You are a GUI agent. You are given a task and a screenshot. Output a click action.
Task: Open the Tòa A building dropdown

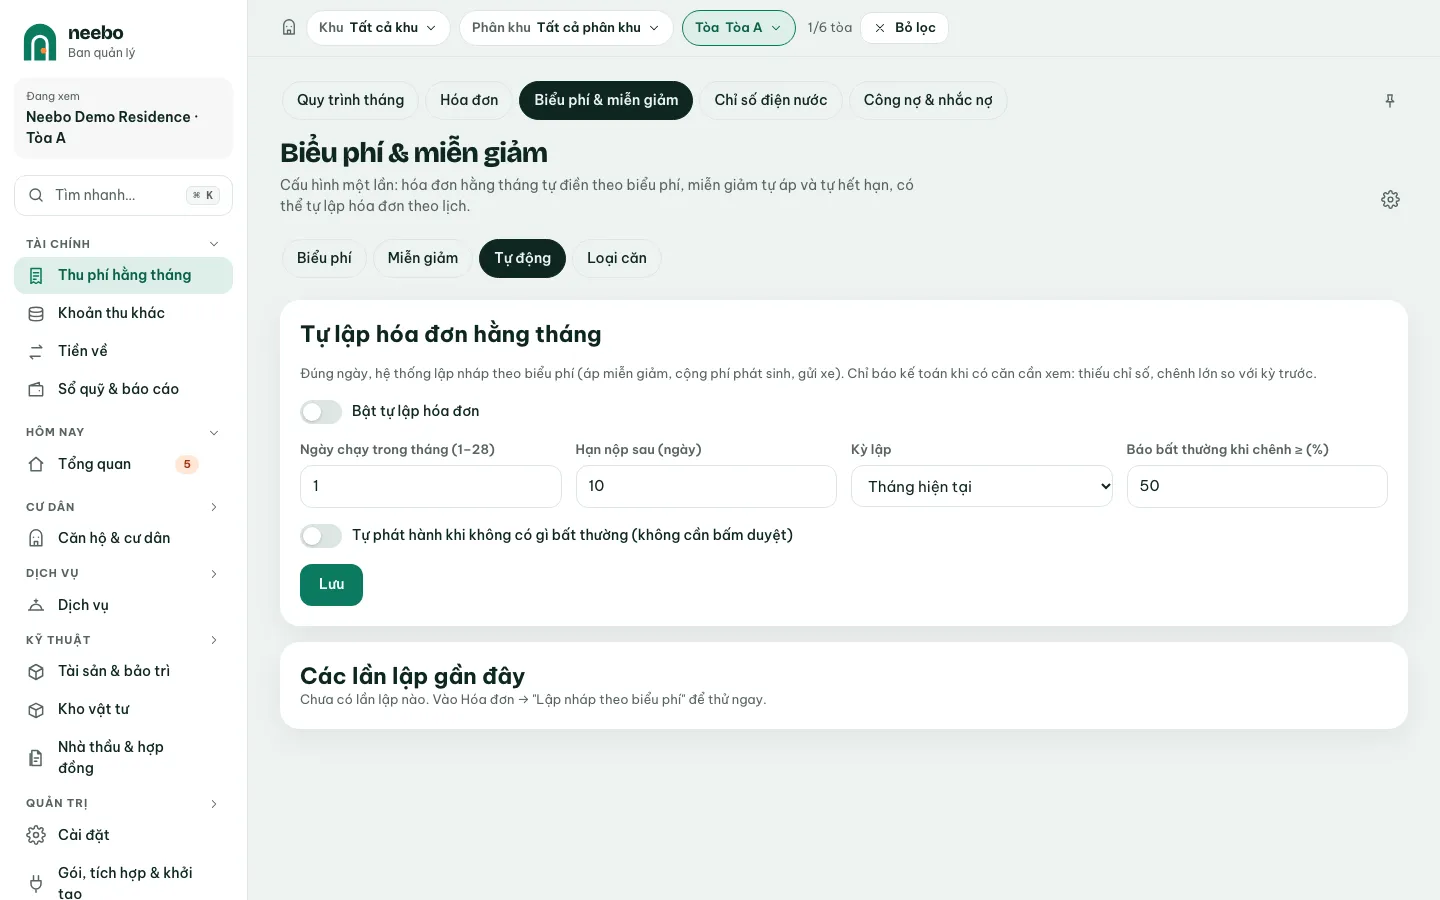tap(738, 28)
